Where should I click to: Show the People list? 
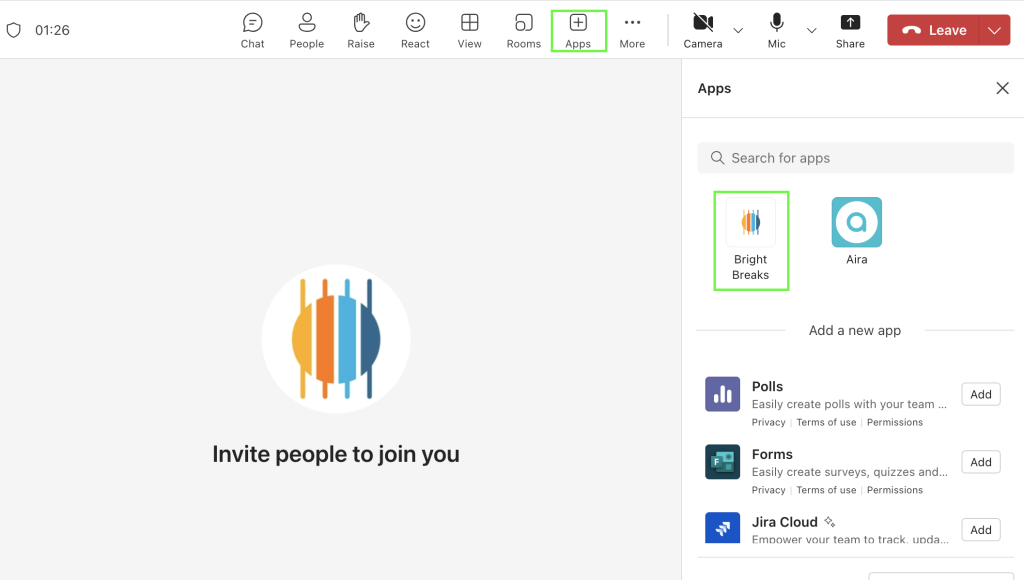coord(306,30)
